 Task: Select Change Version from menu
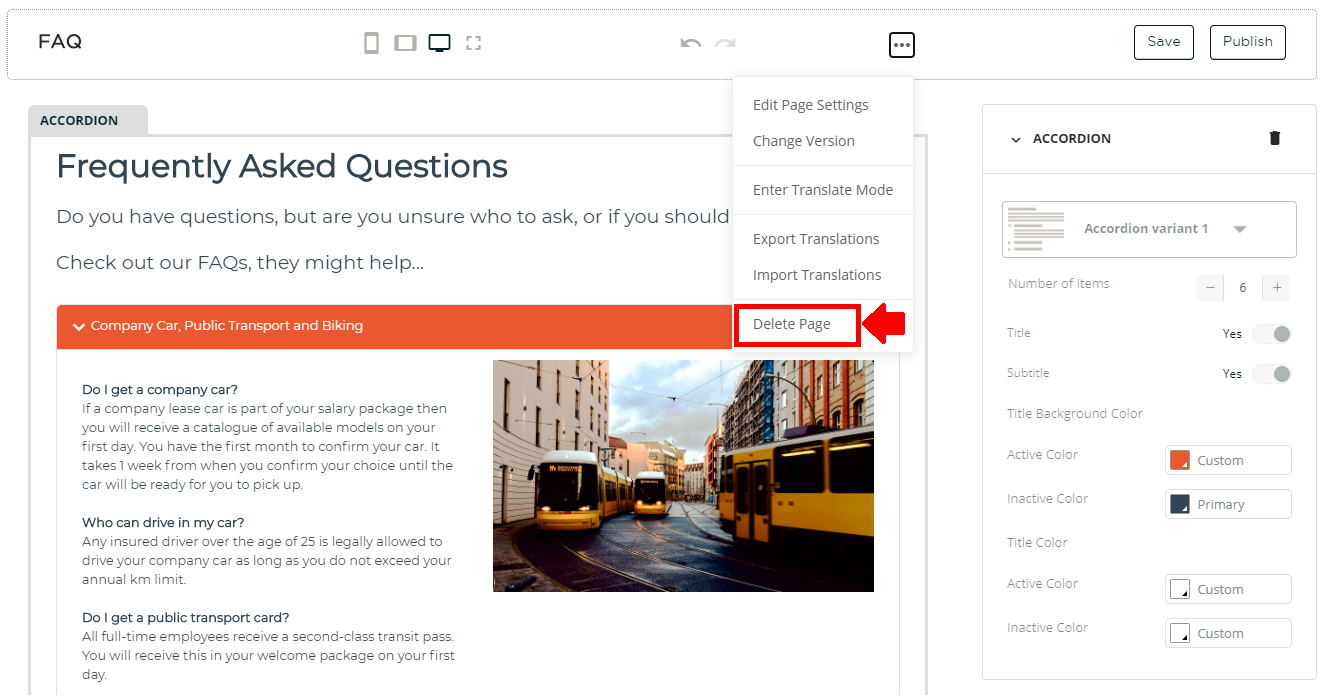tap(804, 141)
